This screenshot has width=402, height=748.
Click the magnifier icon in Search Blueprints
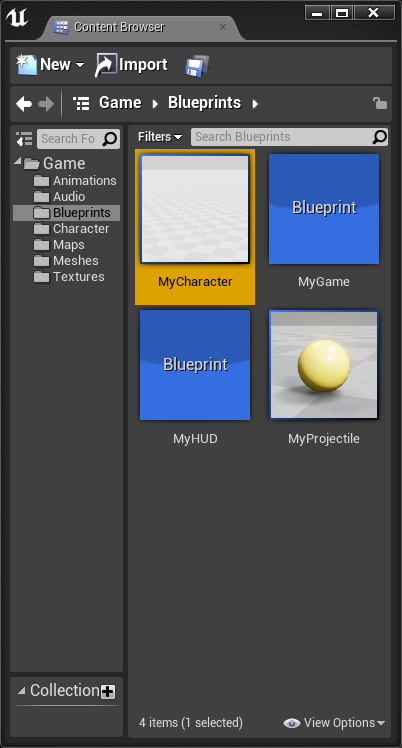click(380, 137)
